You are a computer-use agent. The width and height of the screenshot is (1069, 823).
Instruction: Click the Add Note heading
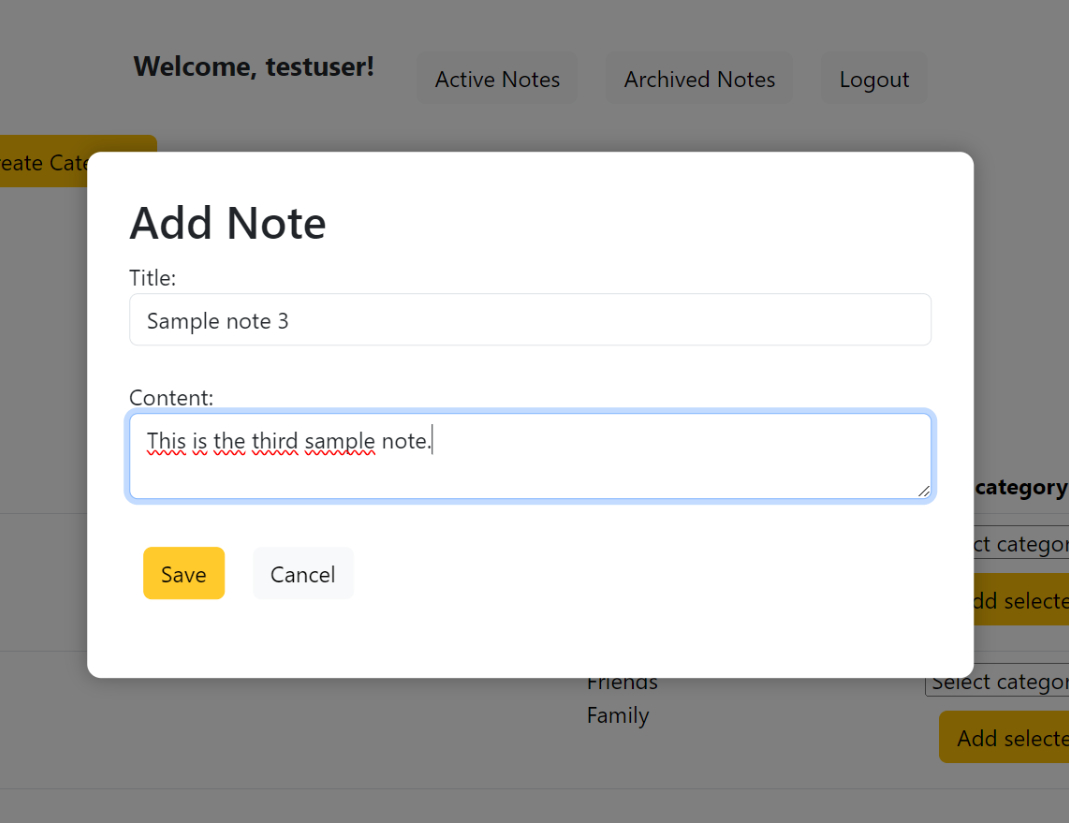point(228,222)
